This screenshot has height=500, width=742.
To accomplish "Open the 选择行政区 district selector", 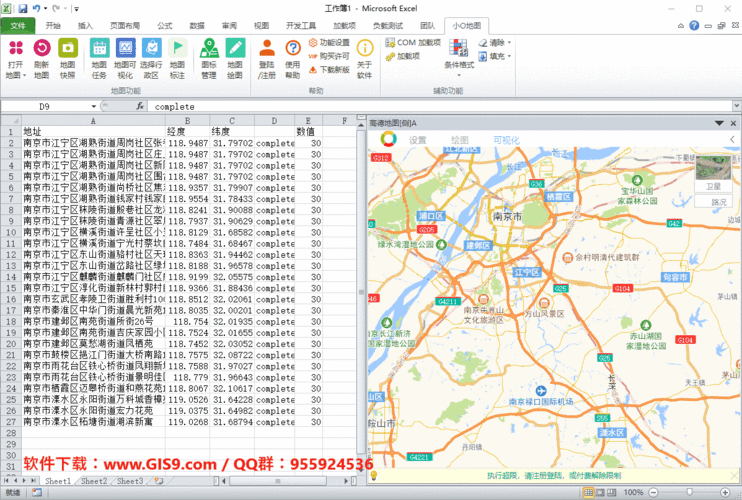I will tap(151, 59).
